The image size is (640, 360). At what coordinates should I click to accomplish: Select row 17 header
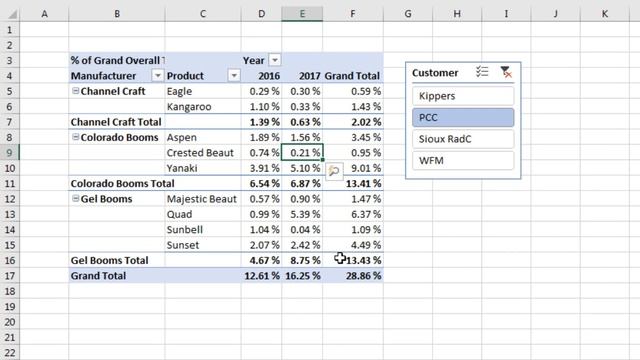pyautogui.click(x=10, y=276)
